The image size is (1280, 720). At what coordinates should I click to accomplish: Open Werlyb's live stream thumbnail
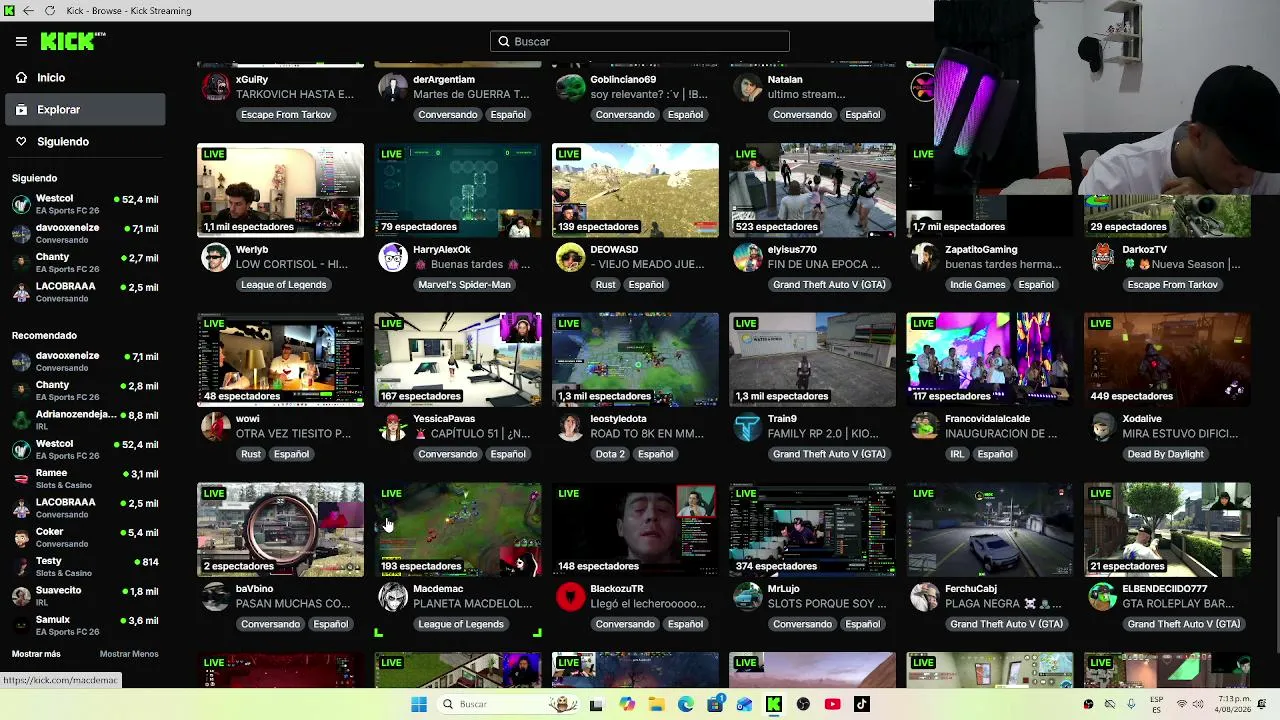[280, 190]
